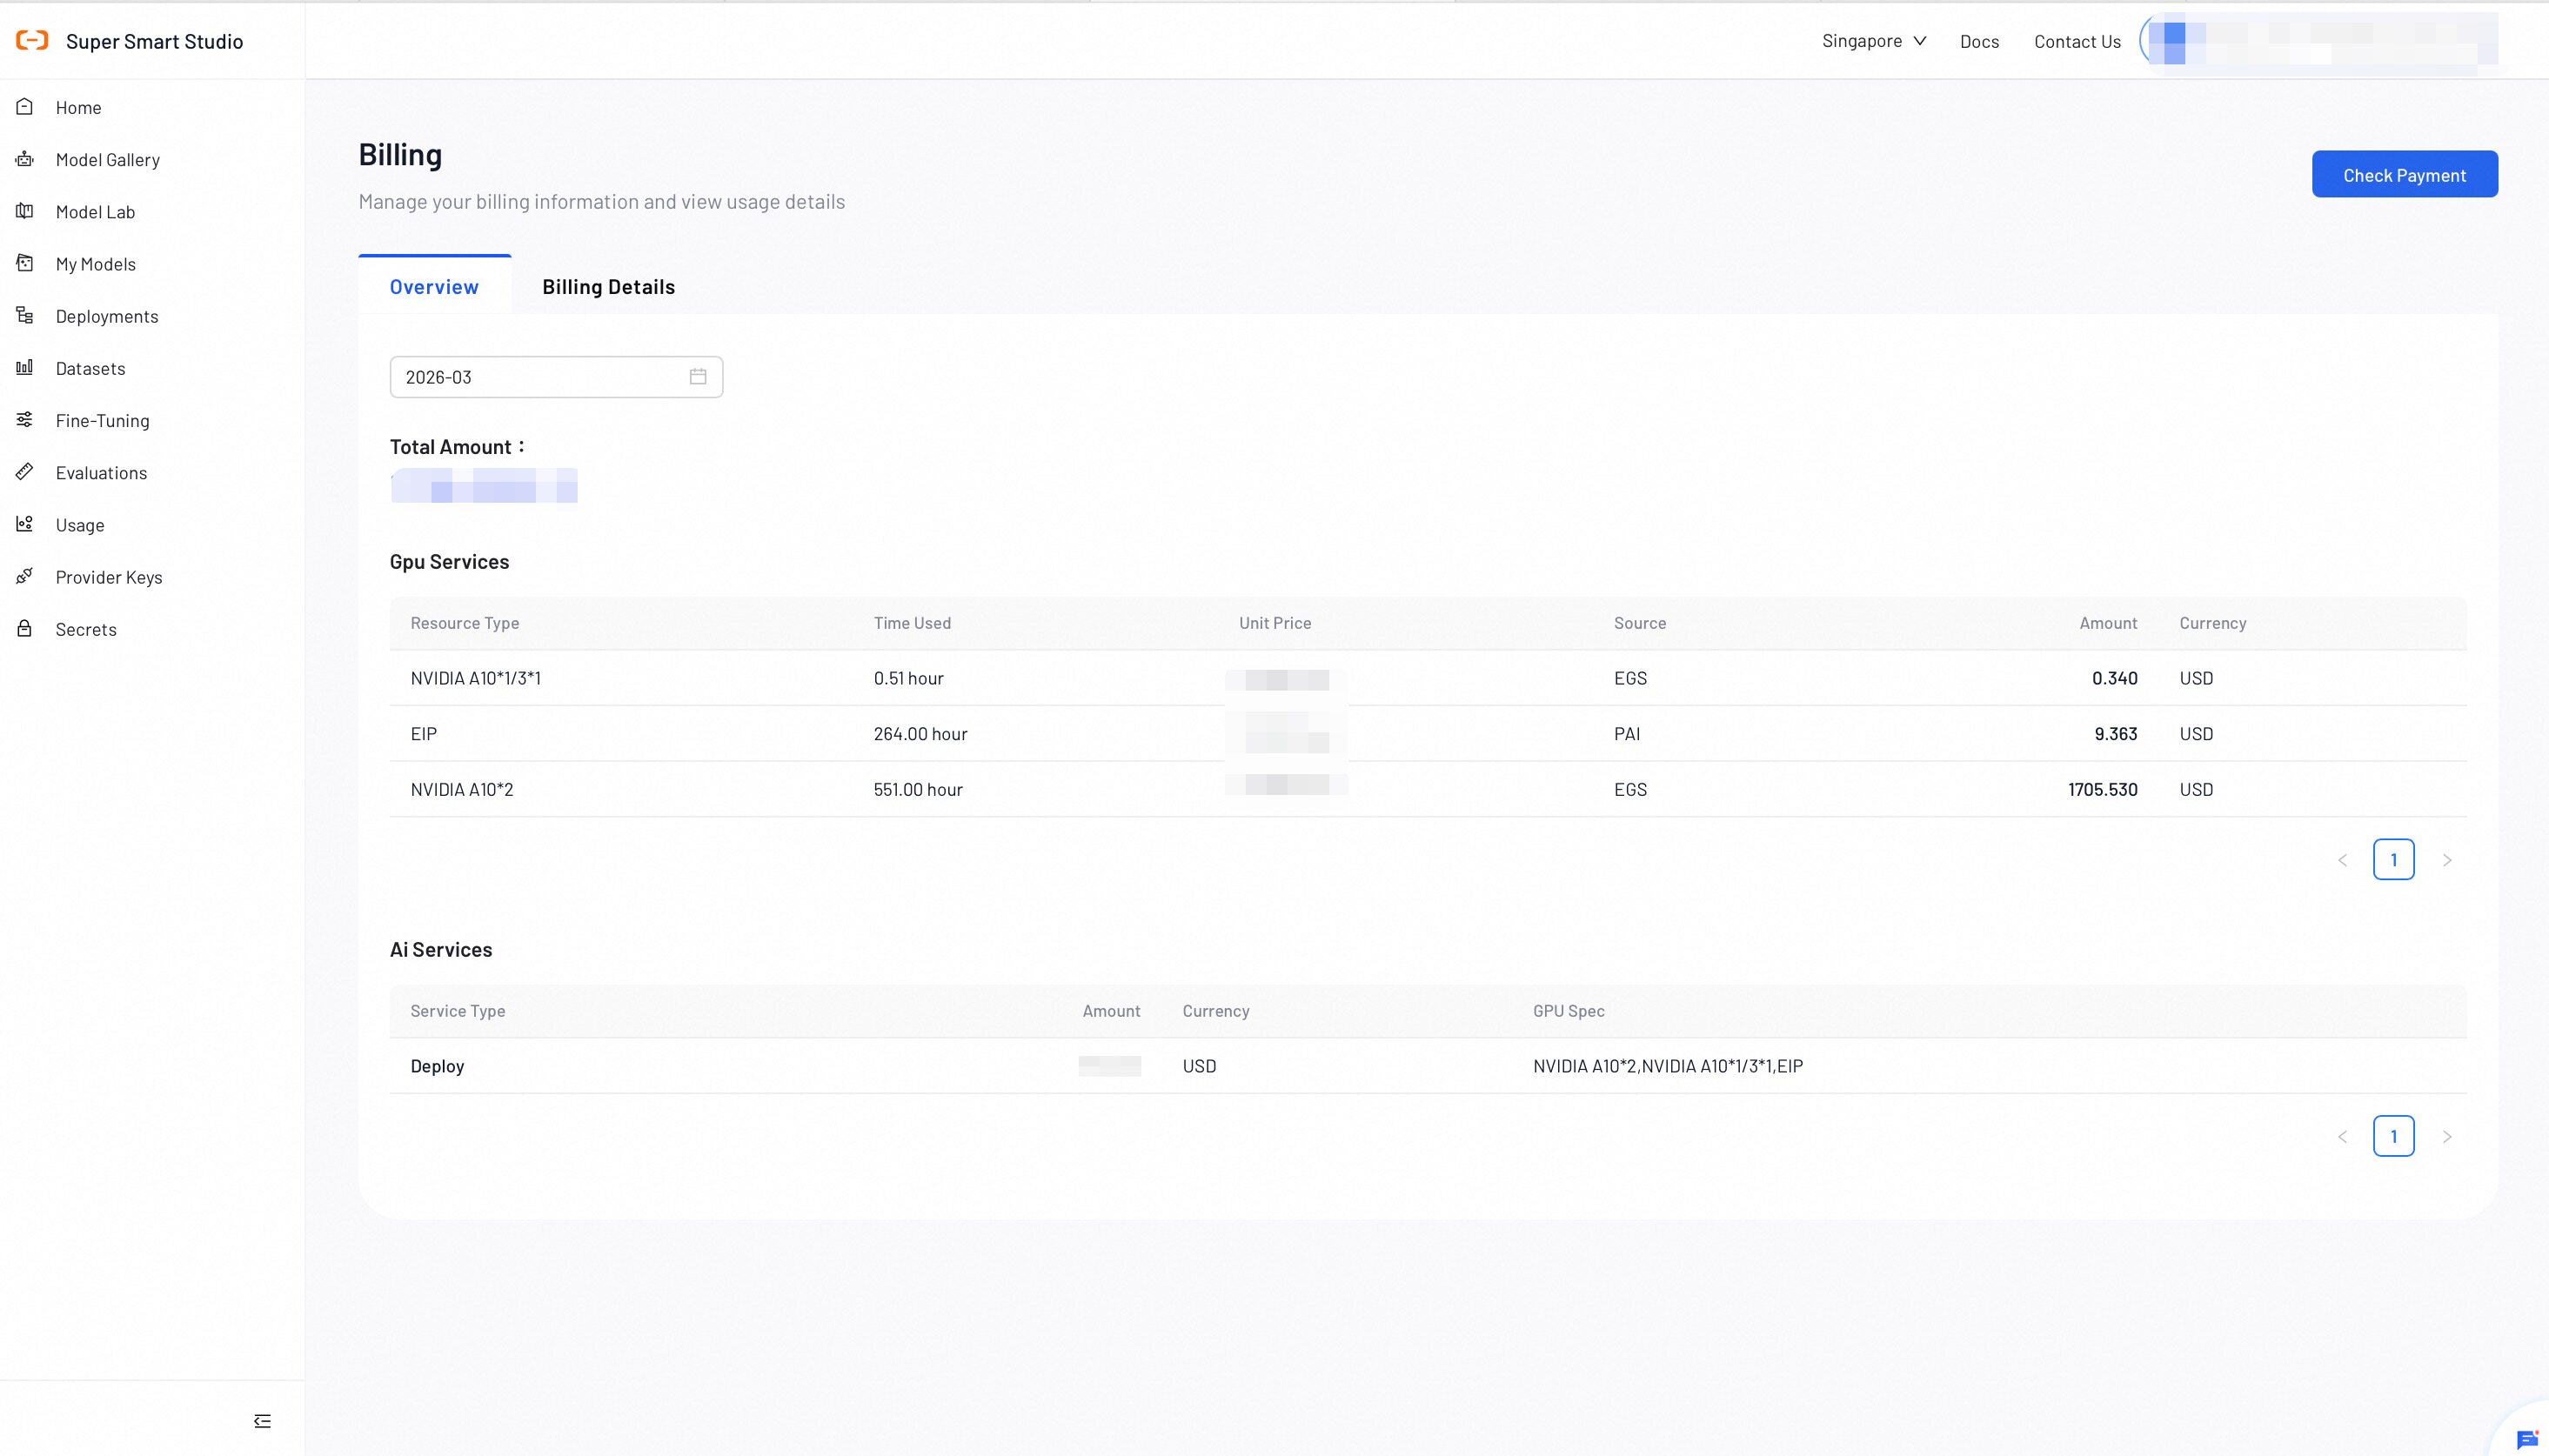Click the Home sidebar icon

[x=25, y=107]
